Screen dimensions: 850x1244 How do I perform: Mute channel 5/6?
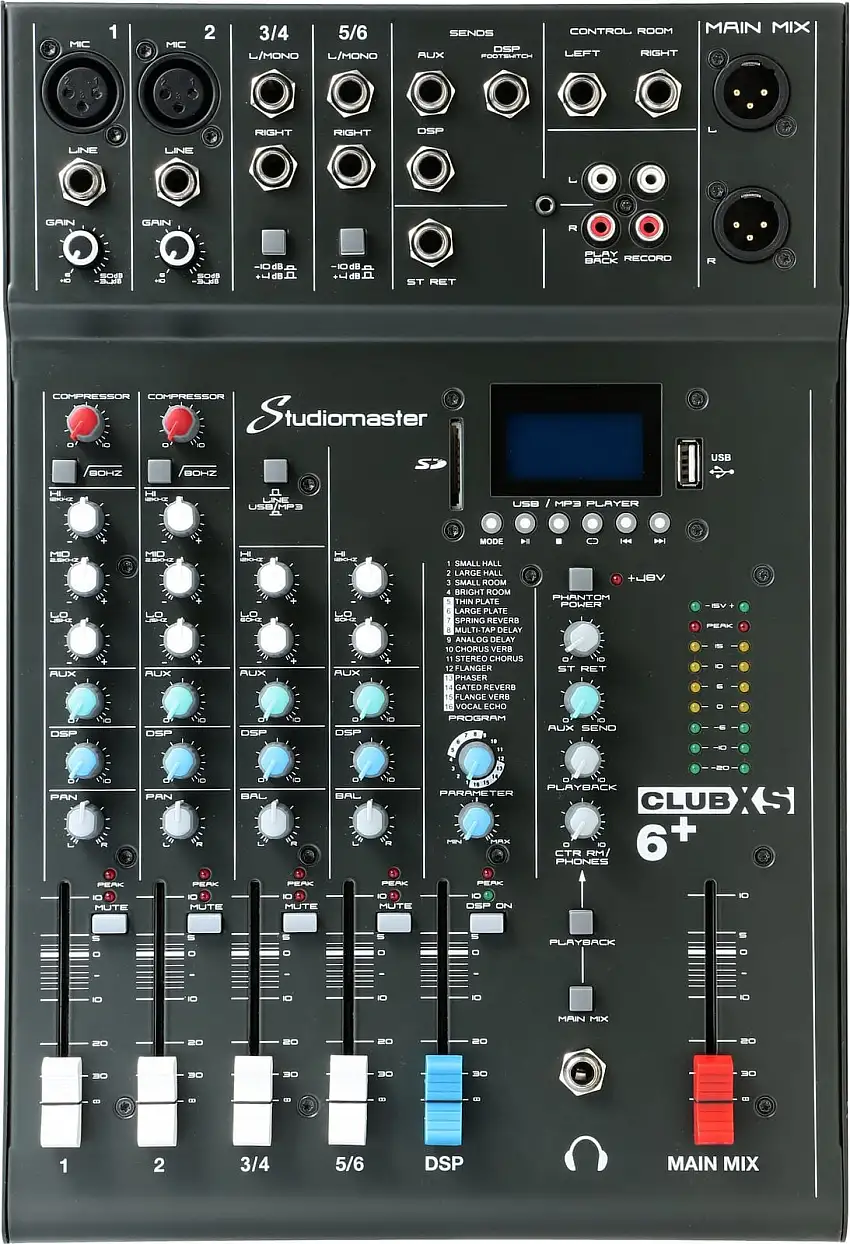pyautogui.click(x=394, y=923)
